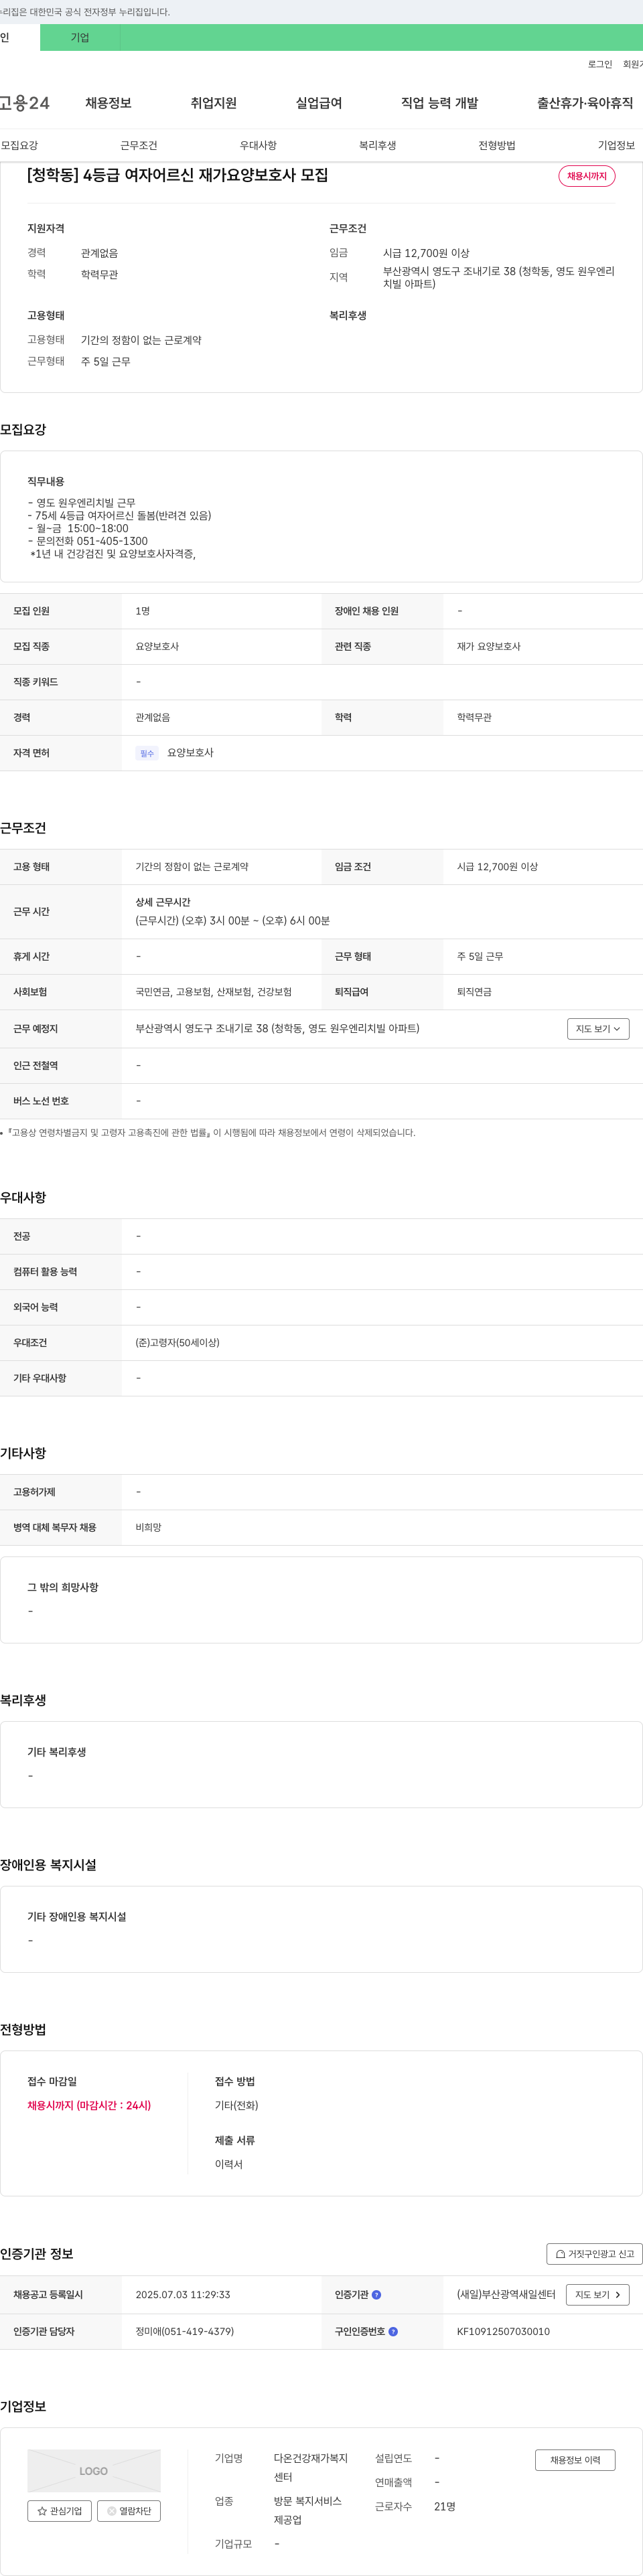Viewport: 643px width, 2576px height.
Task: Click the 로그인 link
Action: pos(600,64)
